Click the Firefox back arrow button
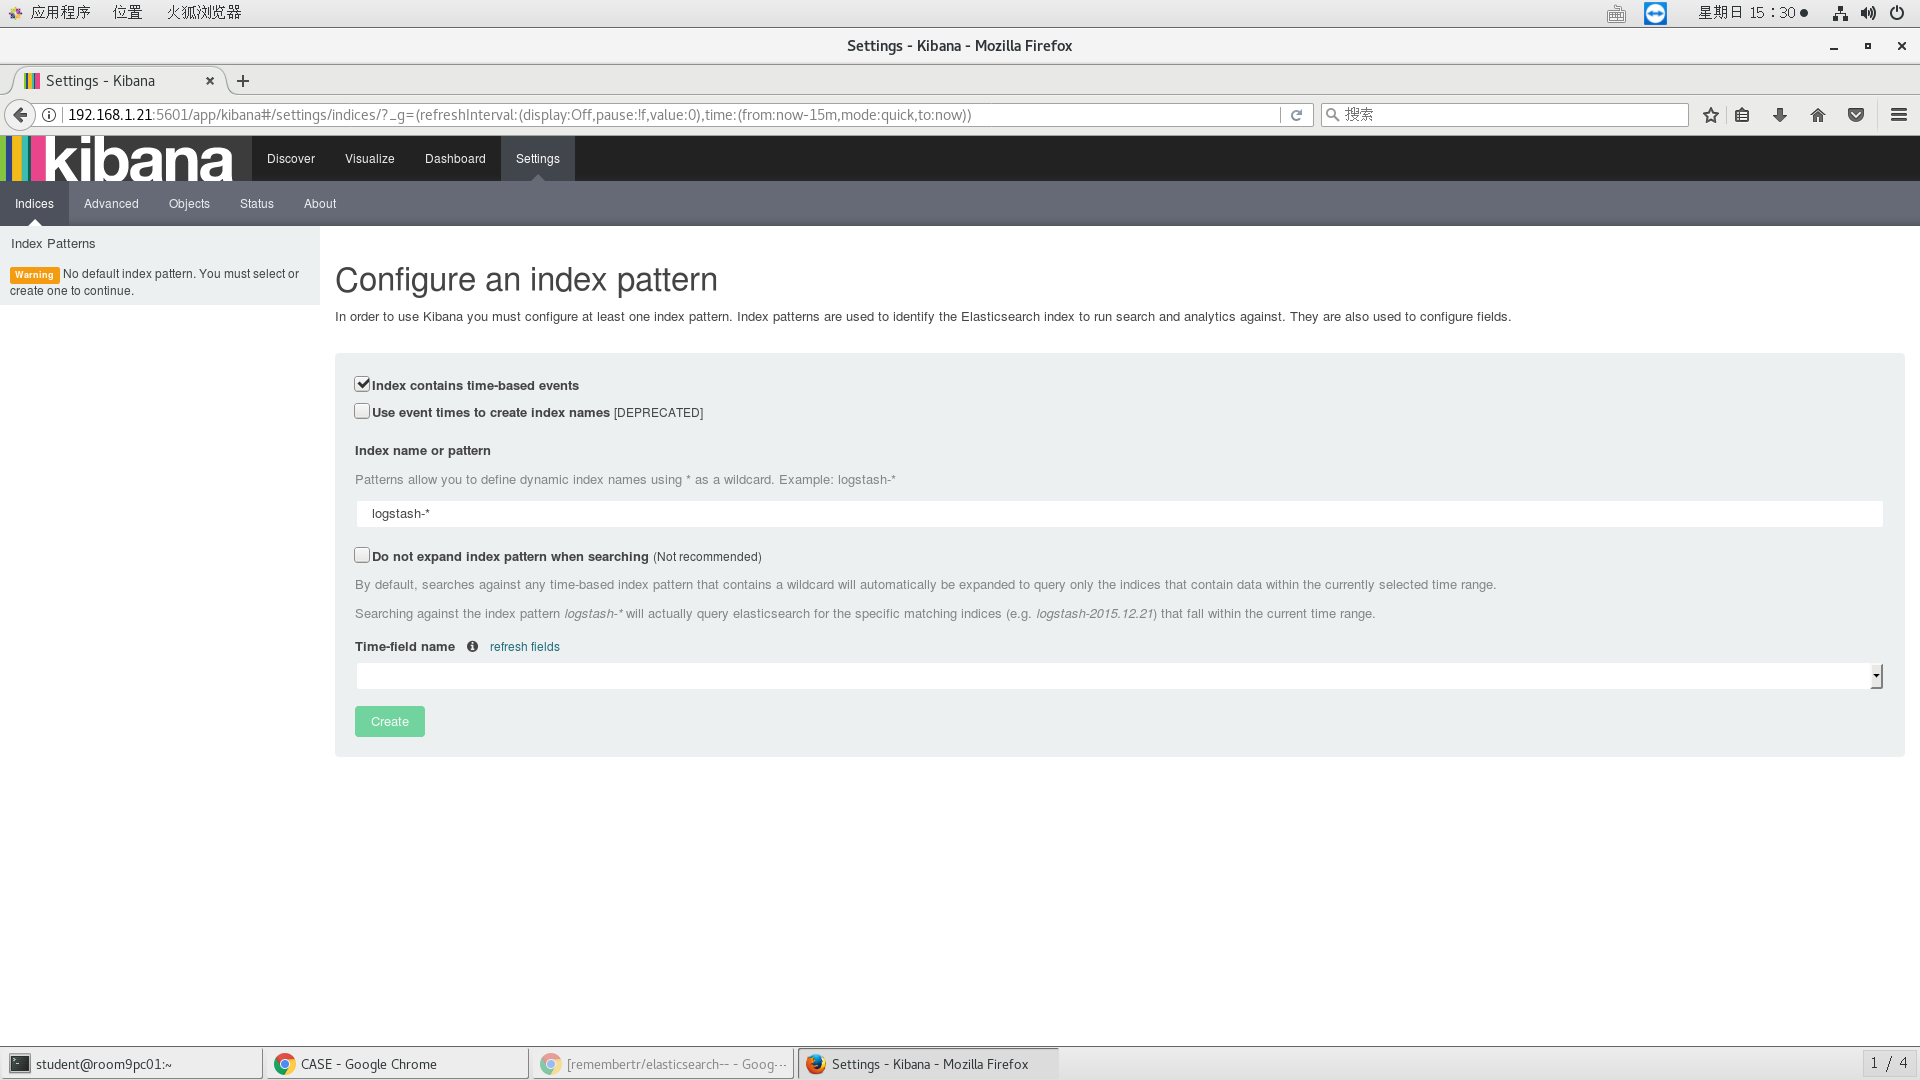The width and height of the screenshot is (1920, 1080). 20,115
